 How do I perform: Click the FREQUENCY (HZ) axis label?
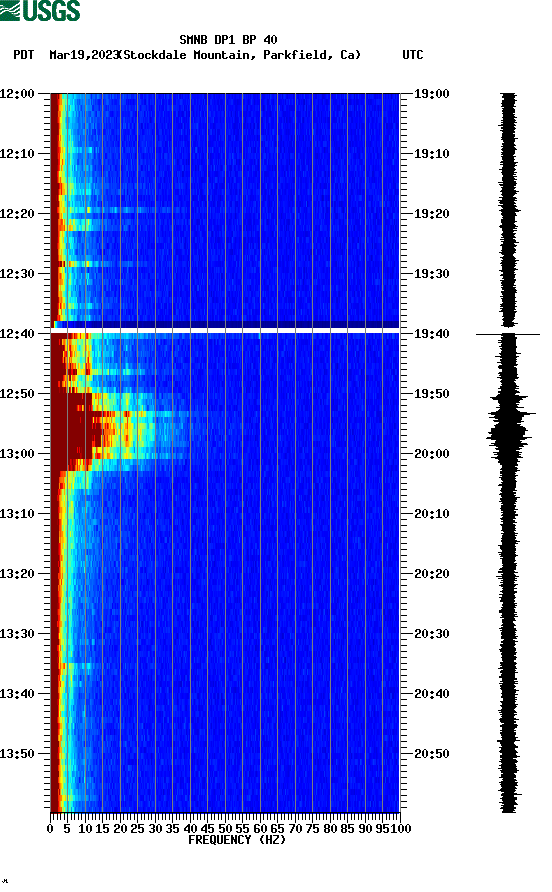coord(237,840)
